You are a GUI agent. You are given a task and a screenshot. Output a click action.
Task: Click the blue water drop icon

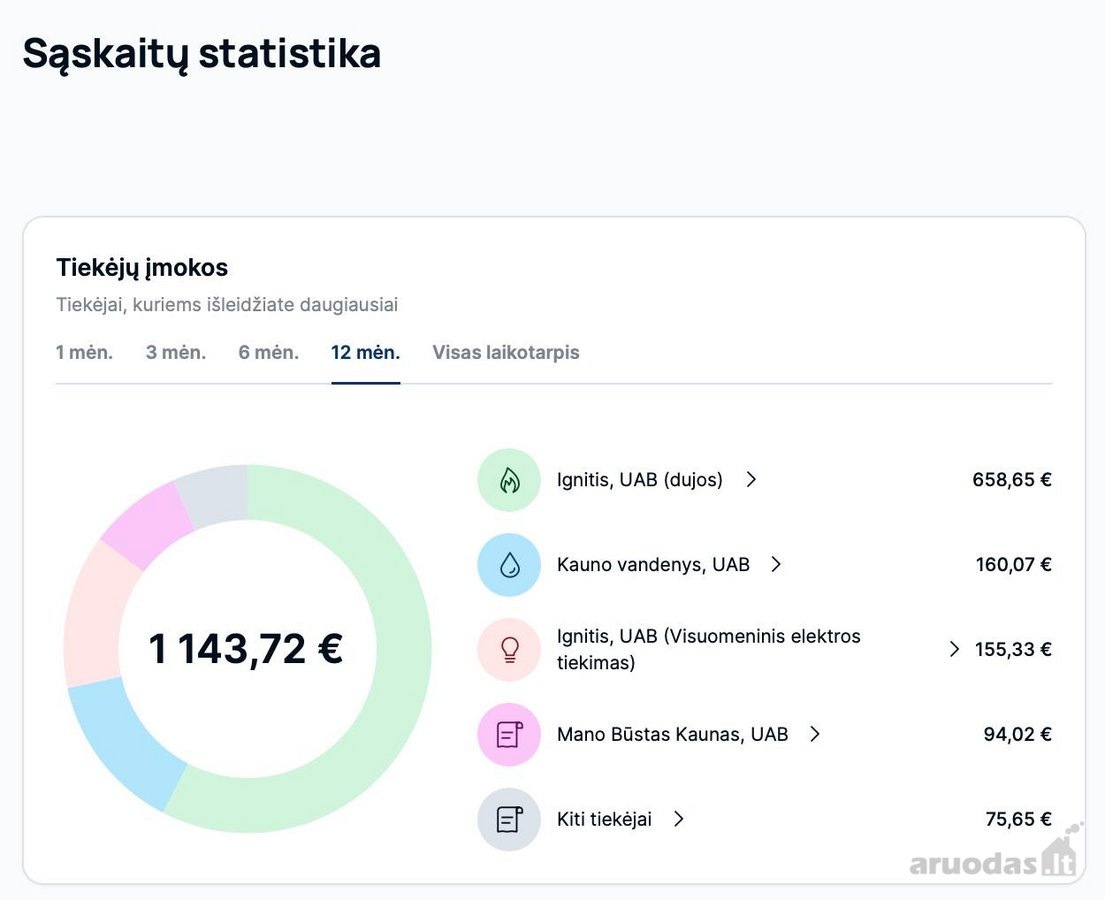coord(509,565)
